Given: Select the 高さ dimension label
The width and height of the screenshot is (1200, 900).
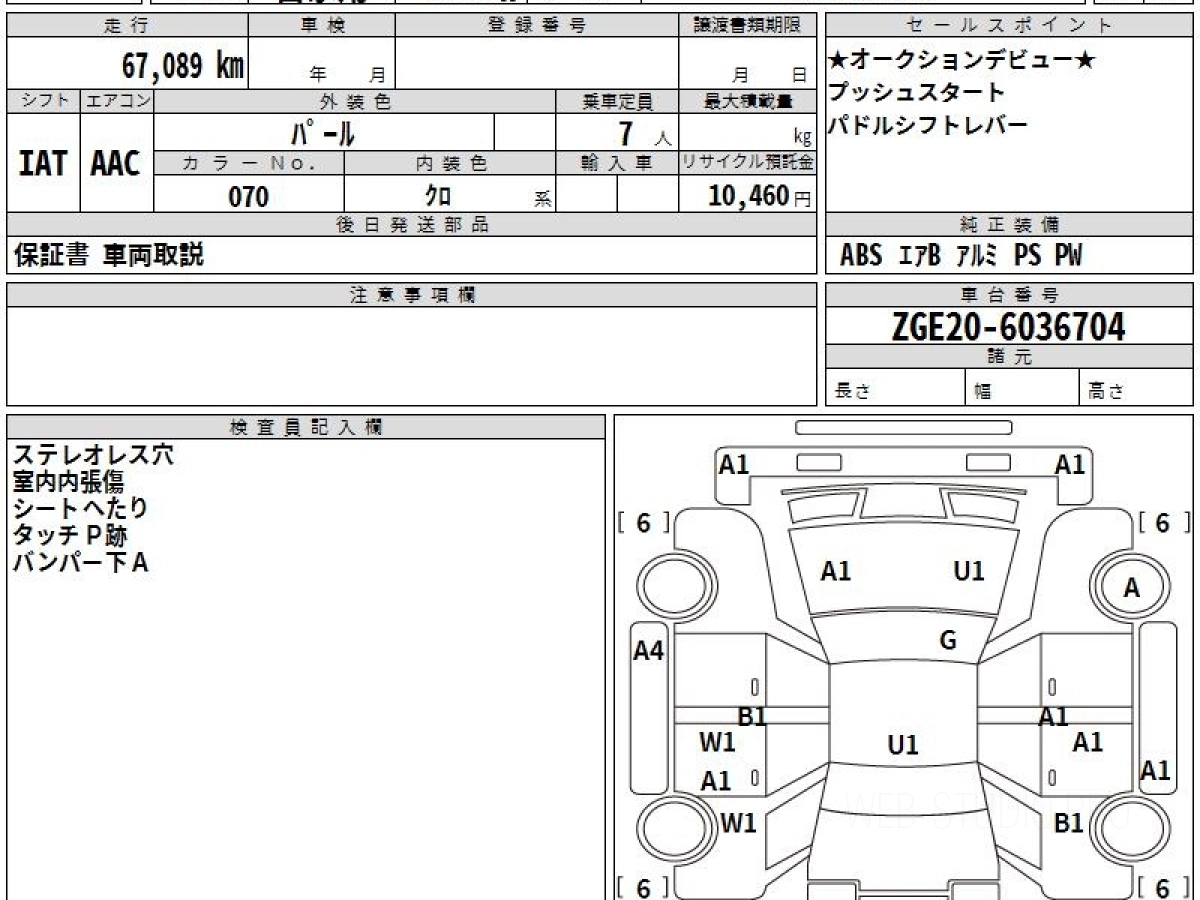Looking at the screenshot, I should pos(1107,392).
